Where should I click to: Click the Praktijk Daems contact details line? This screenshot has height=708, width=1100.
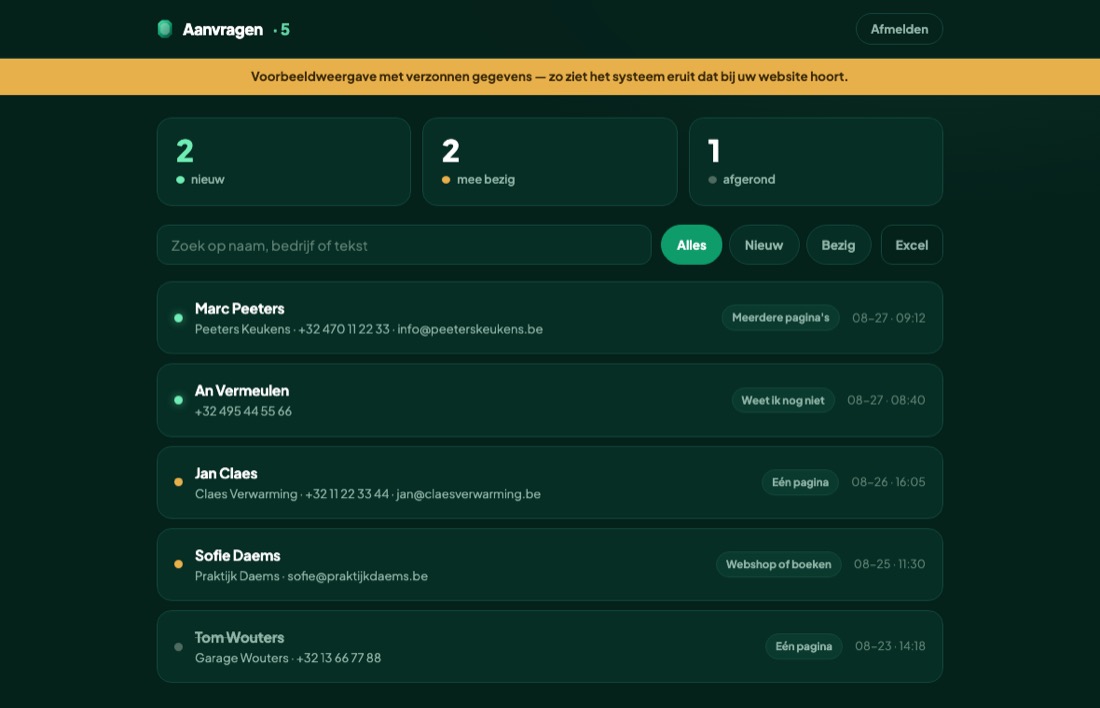pyautogui.click(x=311, y=576)
